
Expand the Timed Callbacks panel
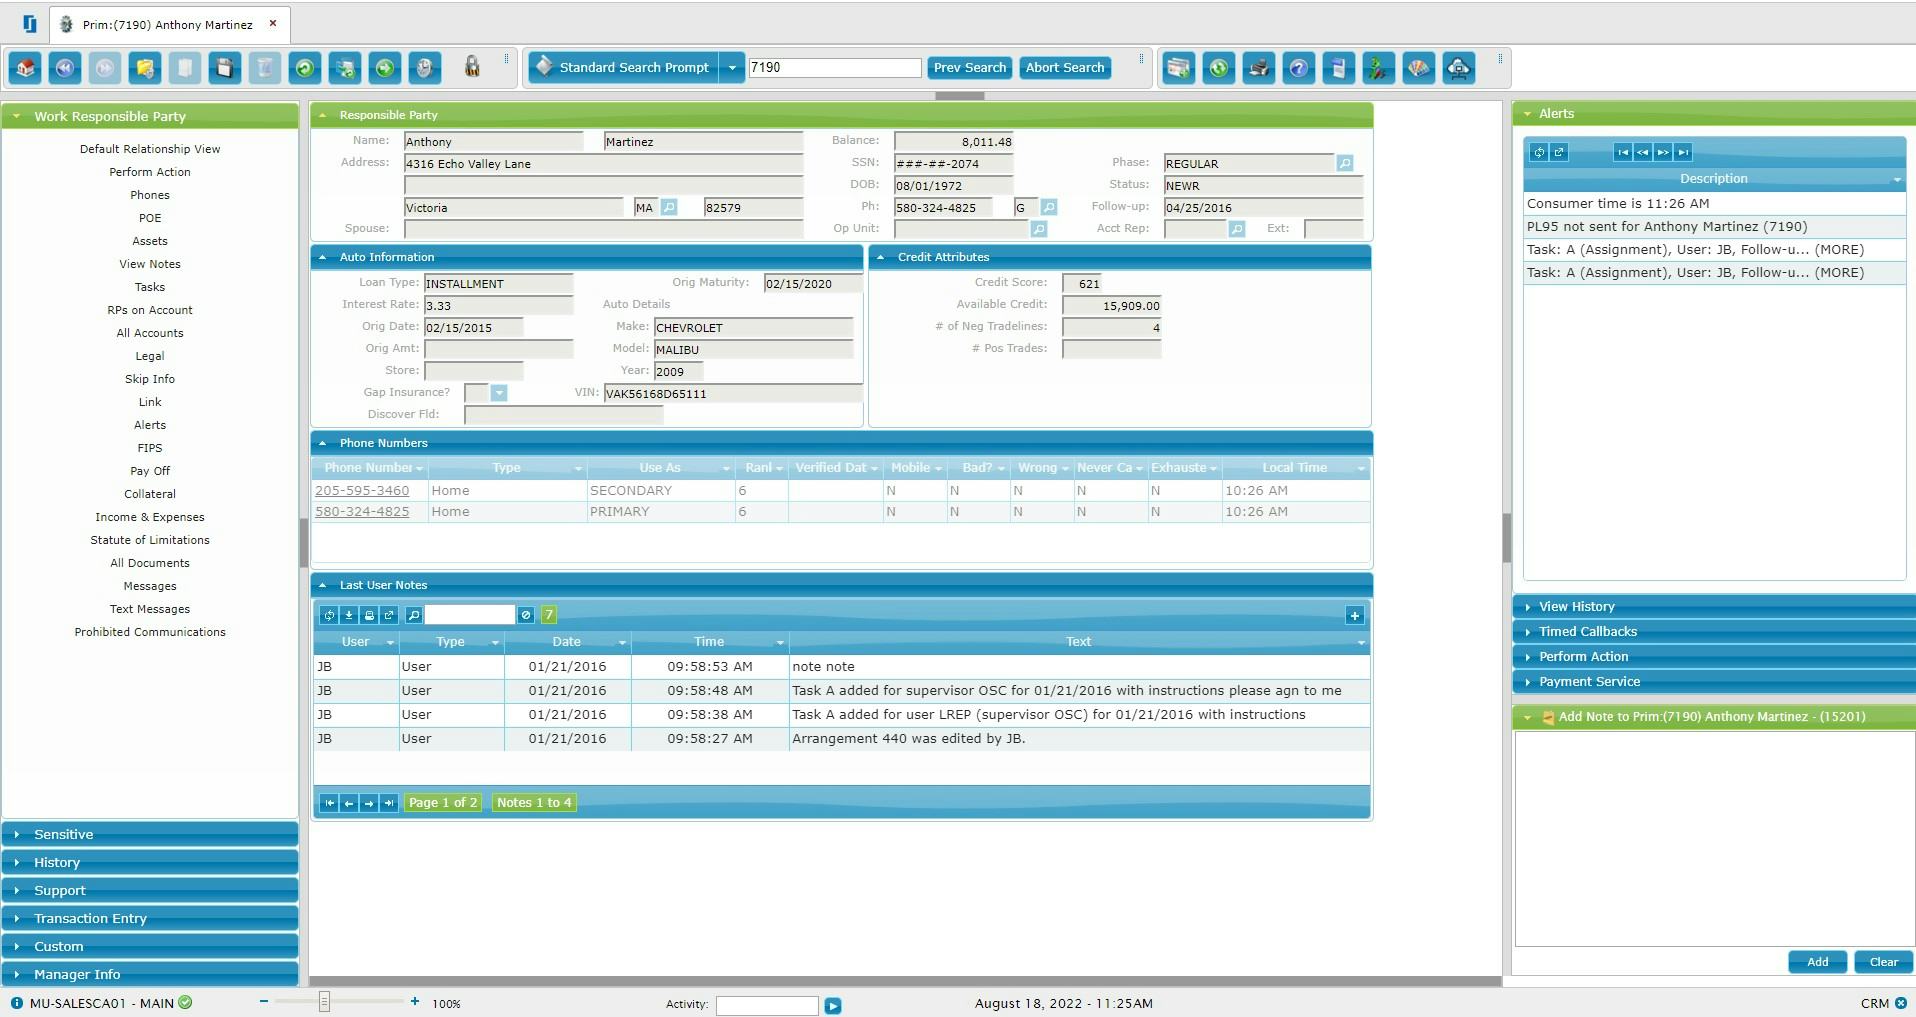(1590, 631)
